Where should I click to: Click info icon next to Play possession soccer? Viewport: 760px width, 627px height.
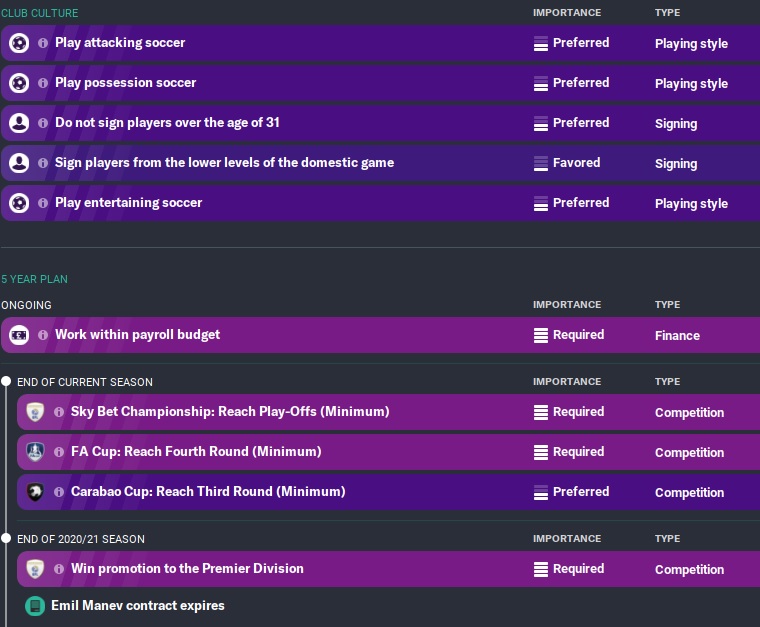point(43,83)
